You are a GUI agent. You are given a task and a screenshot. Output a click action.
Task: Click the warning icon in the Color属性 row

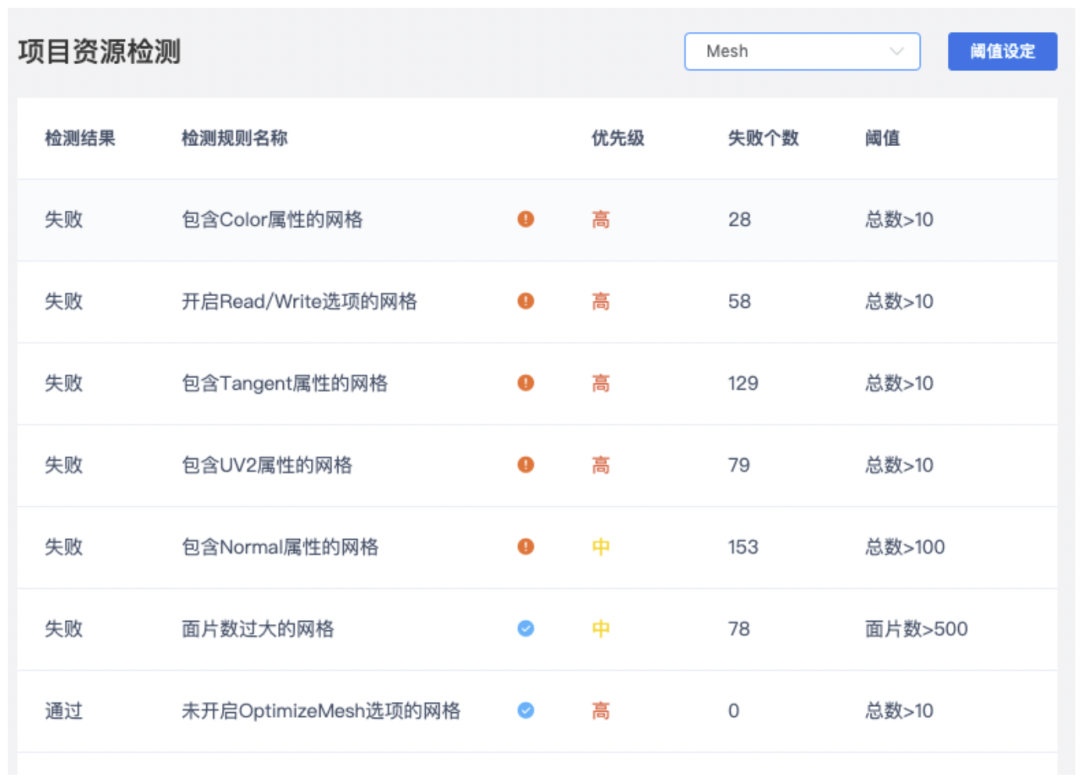(x=525, y=219)
